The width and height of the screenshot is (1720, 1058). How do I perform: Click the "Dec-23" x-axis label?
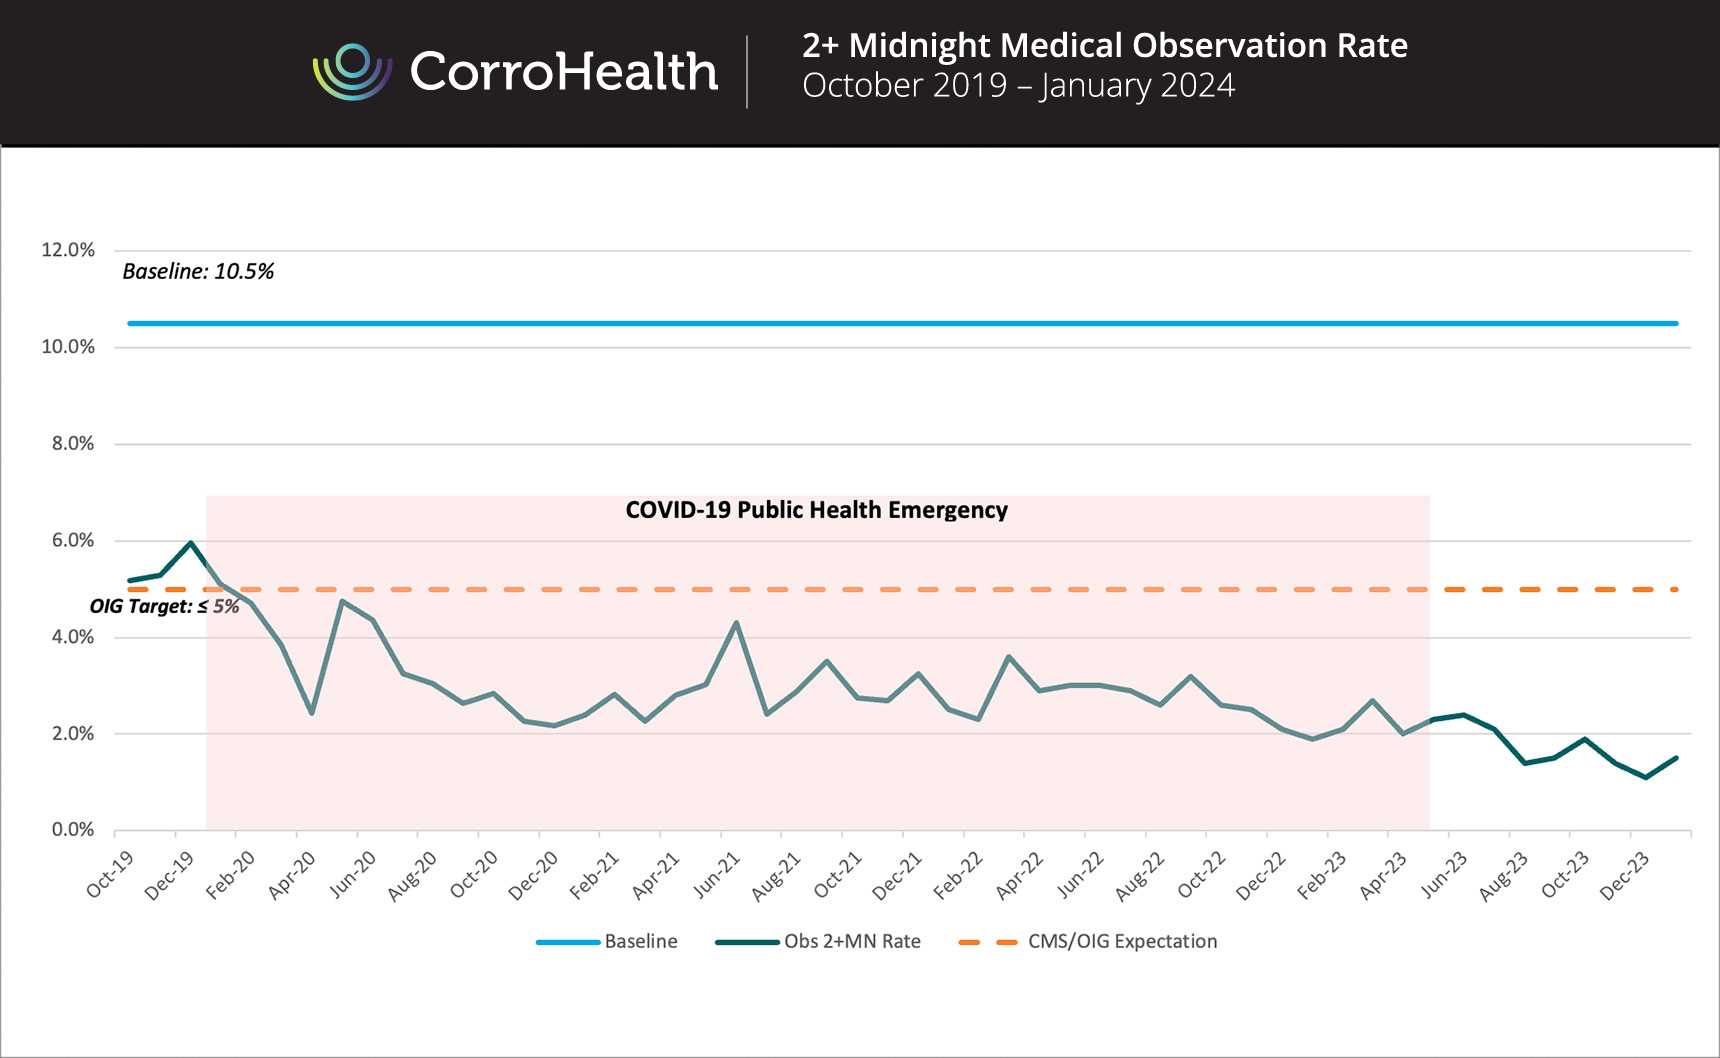(1624, 877)
